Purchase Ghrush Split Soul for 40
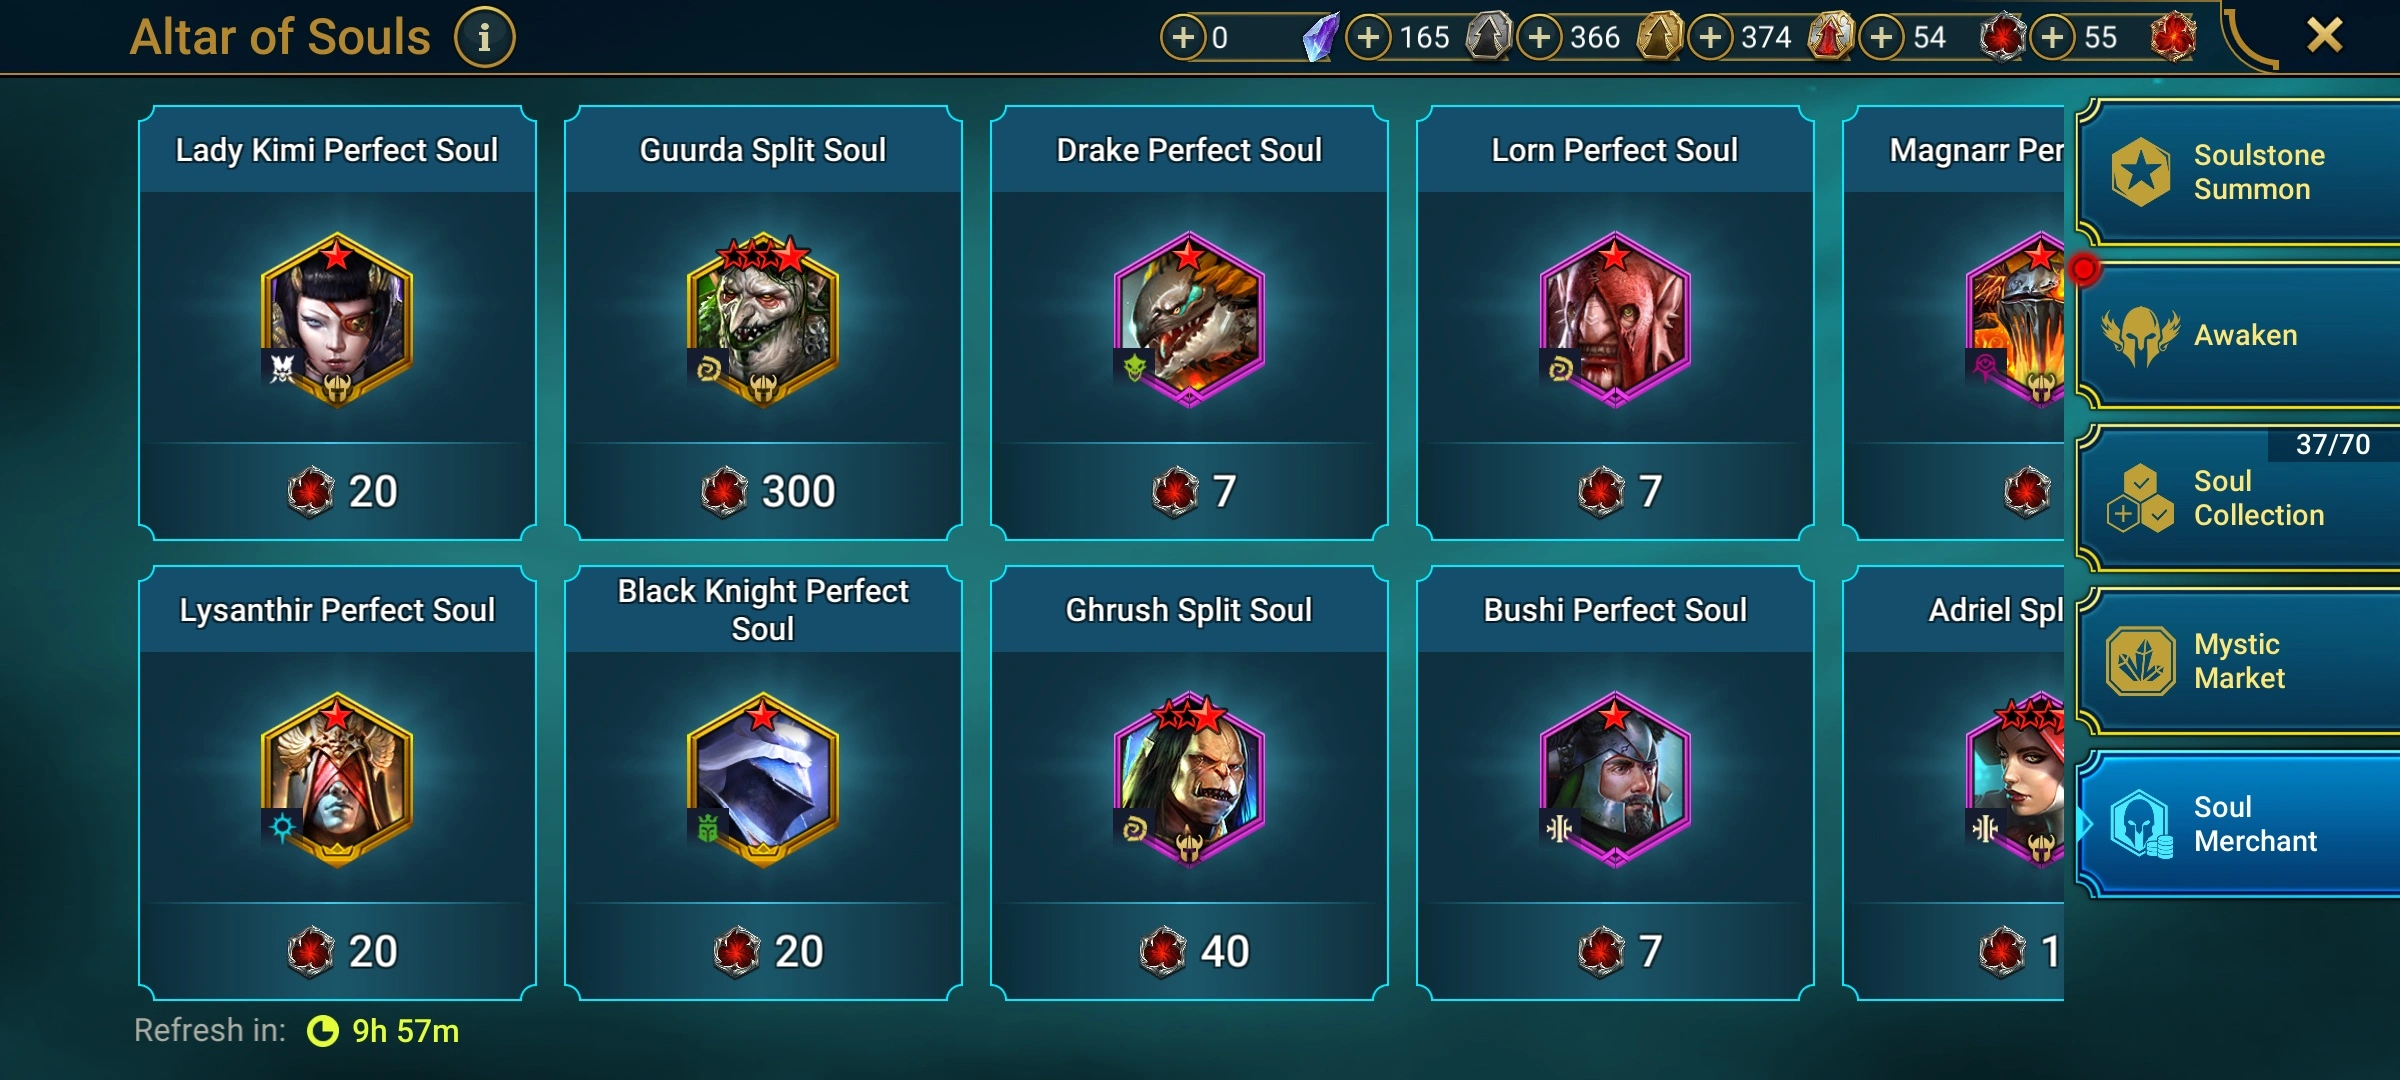 pos(1190,951)
